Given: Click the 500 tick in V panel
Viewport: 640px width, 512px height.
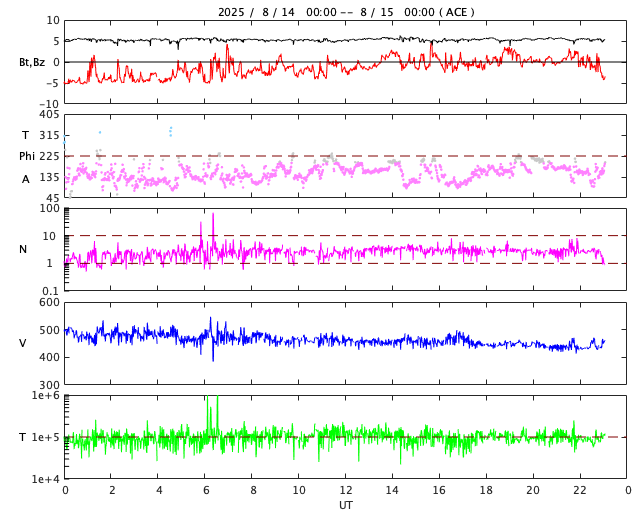Looking at the screenshot, I should point(49,330).
